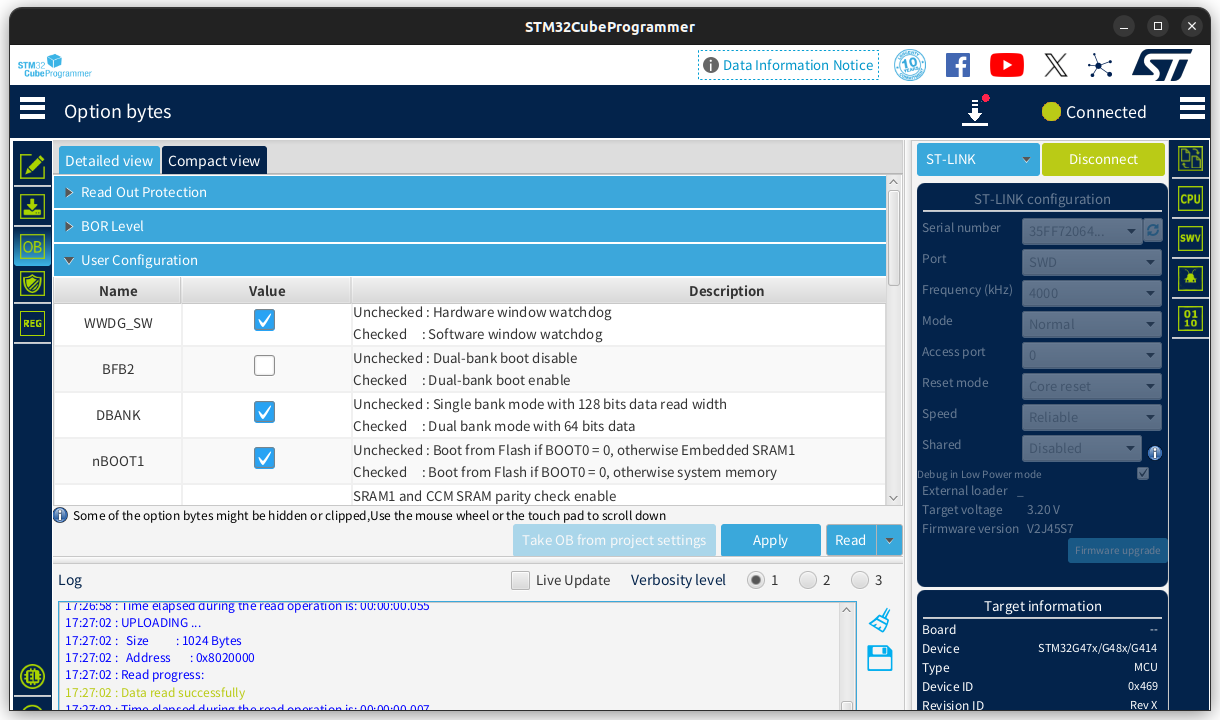Click the Shared info icon
Image resolution: width=1220 pixels, height=720 pixels.
[x=1155, y=452]
